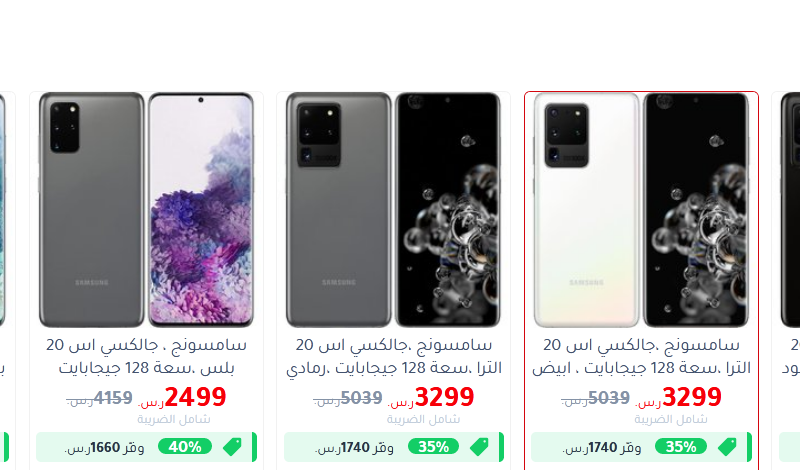Click green discount tag icon on S20 Plus card

[232, 447]
